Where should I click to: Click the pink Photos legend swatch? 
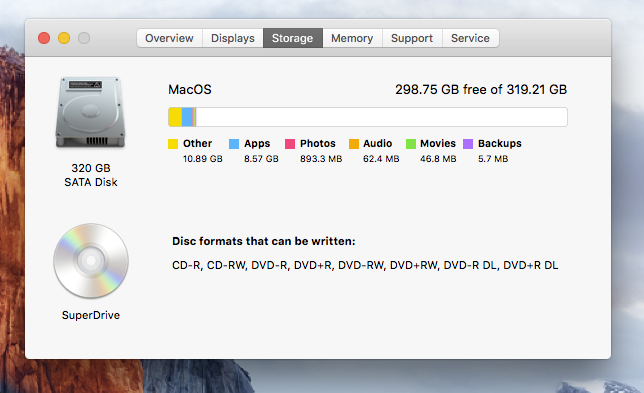tap(290, 144)
